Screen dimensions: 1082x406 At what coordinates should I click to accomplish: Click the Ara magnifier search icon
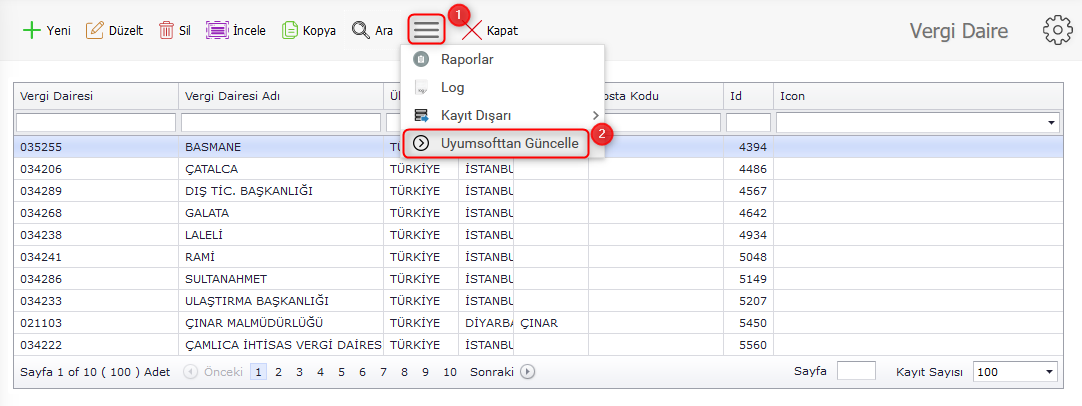click(361, 30)
